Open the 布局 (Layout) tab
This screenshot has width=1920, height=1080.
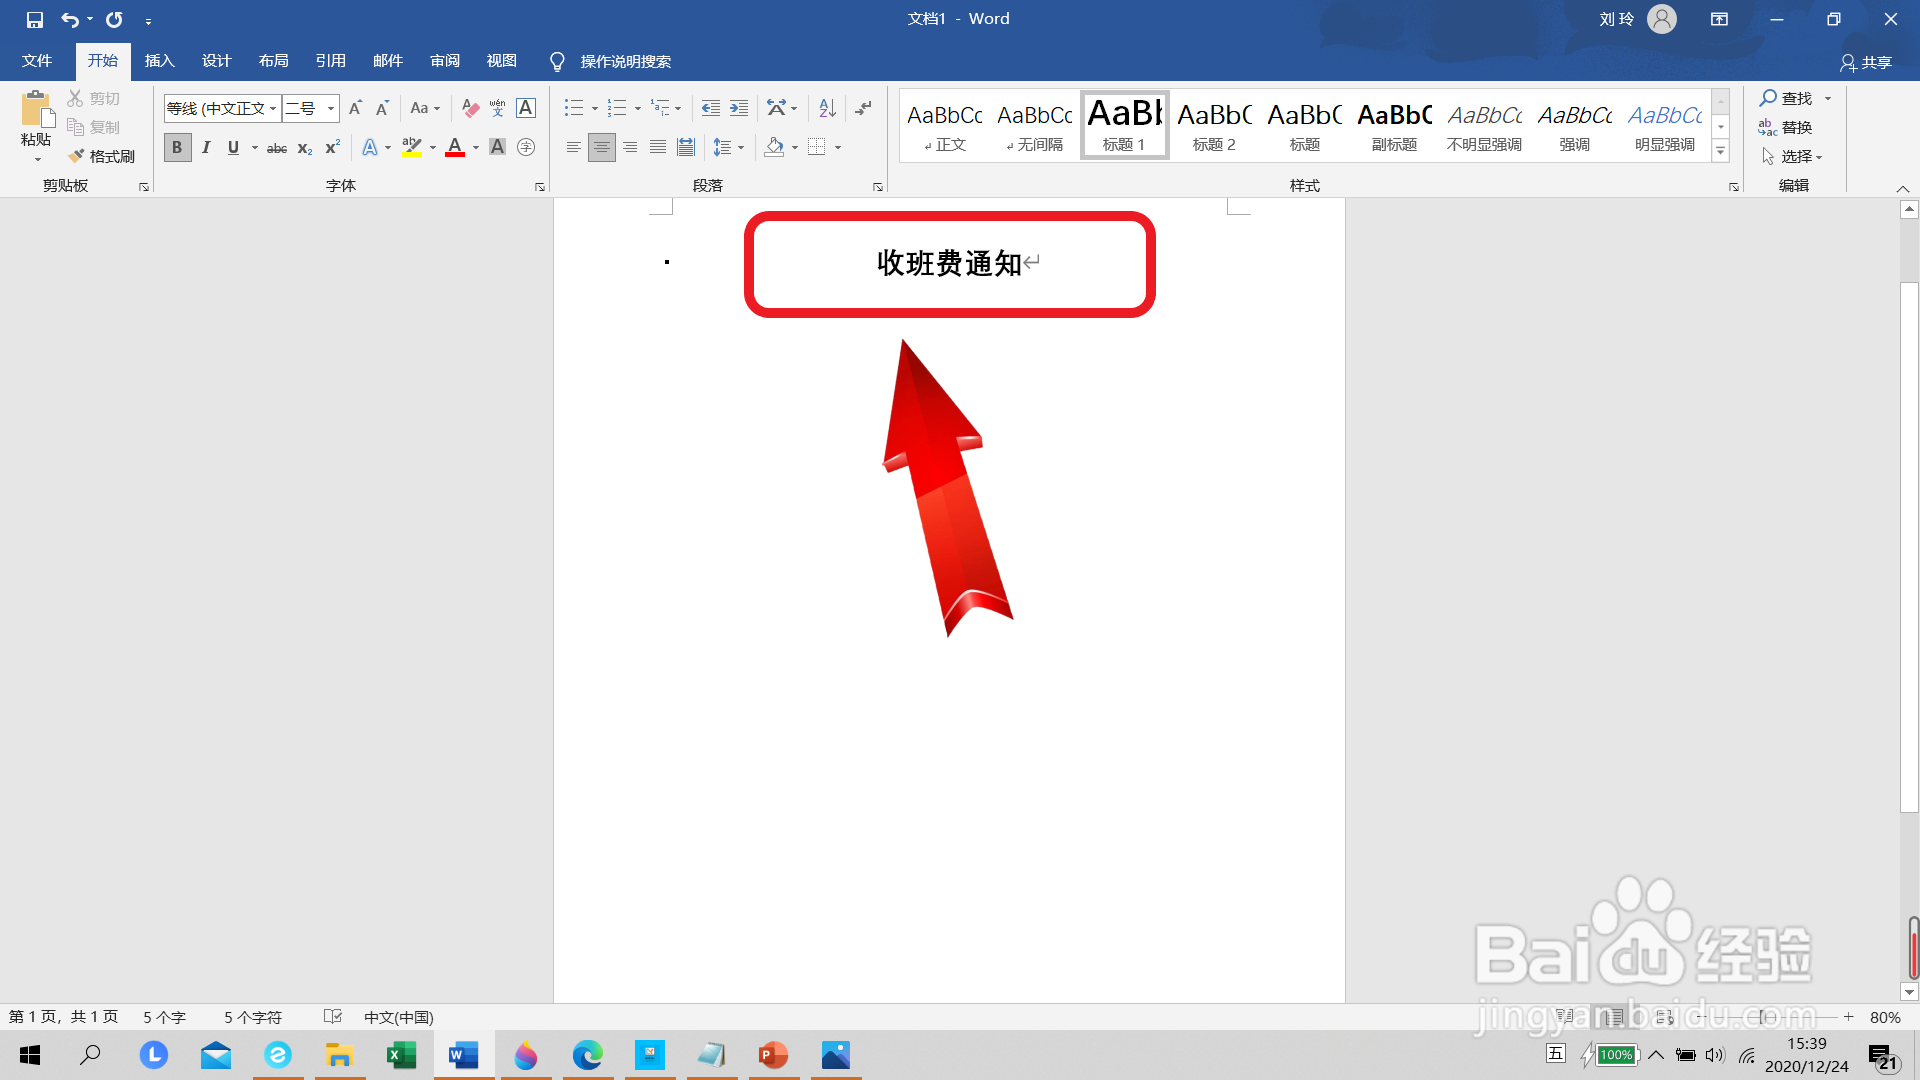pyautogui.click(x=273, y=61)
